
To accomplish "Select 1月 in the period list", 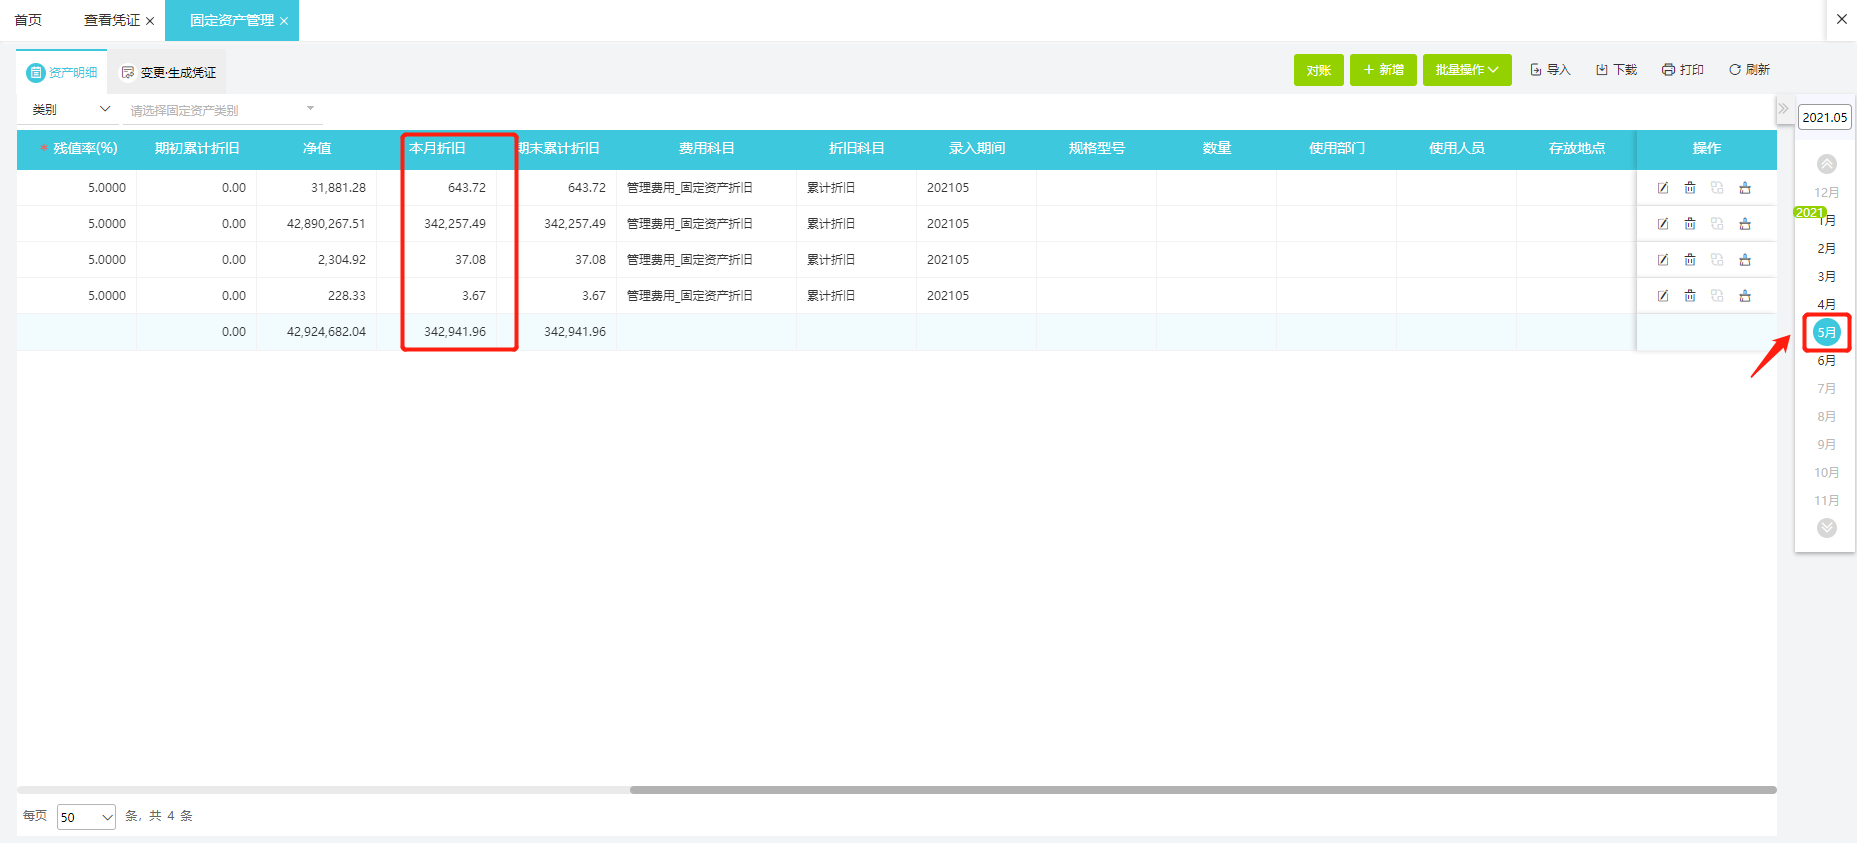I will pos(1827,221).
